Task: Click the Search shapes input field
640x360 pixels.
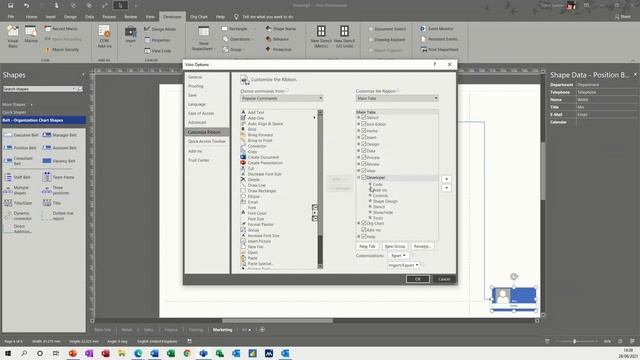Action: [x=37, y=89]
